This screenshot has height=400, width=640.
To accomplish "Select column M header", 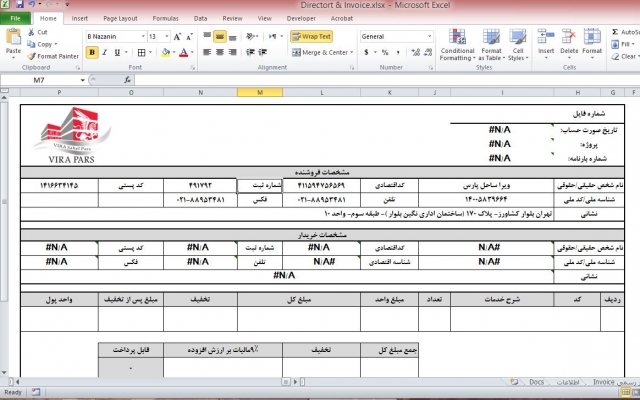I will tap(260, 93).
